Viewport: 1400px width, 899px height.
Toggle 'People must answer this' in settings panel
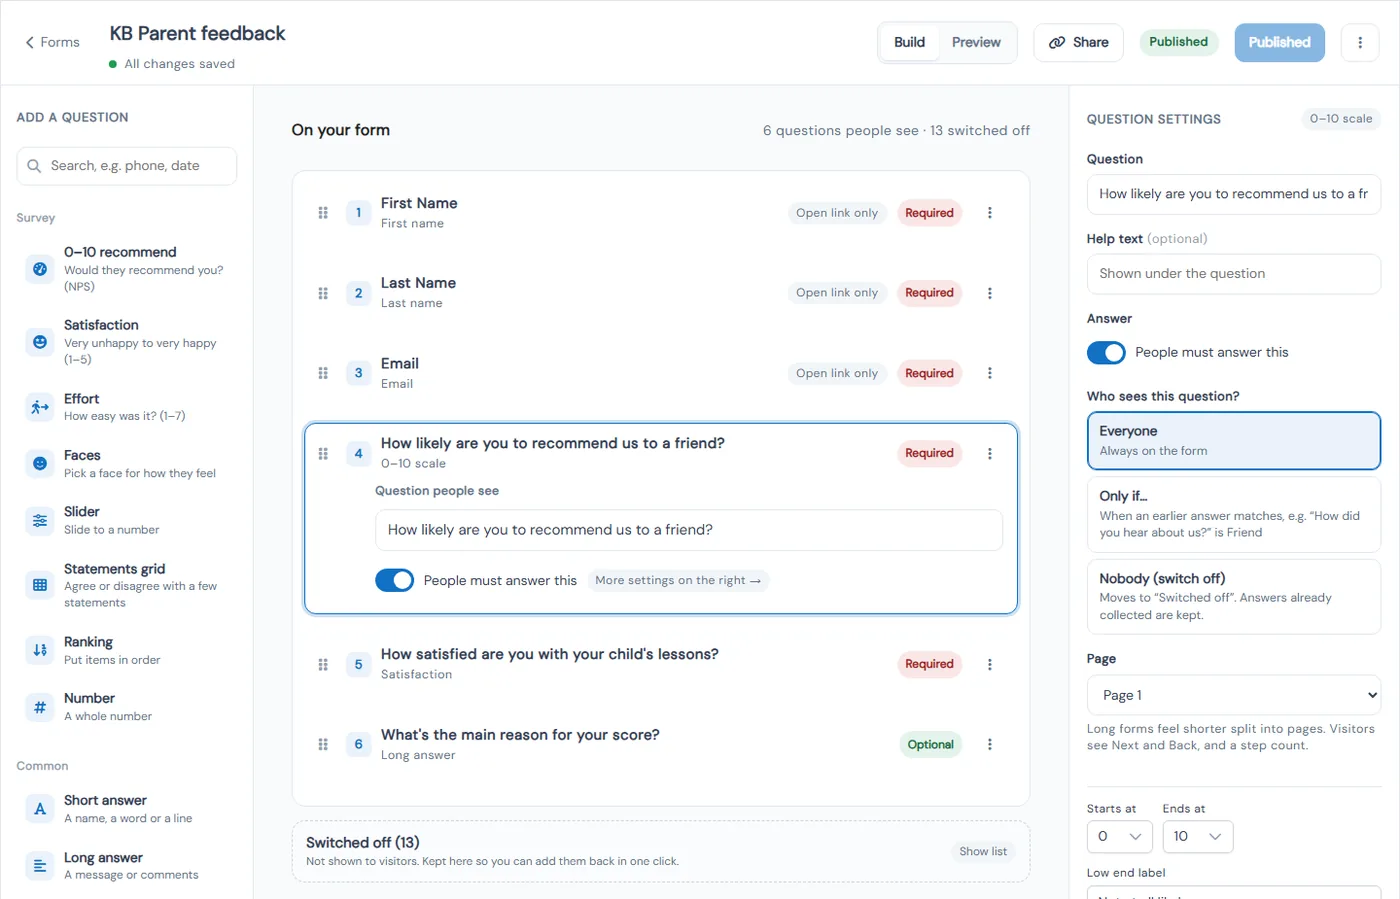pyautogui.click(x=1106, y=353)
